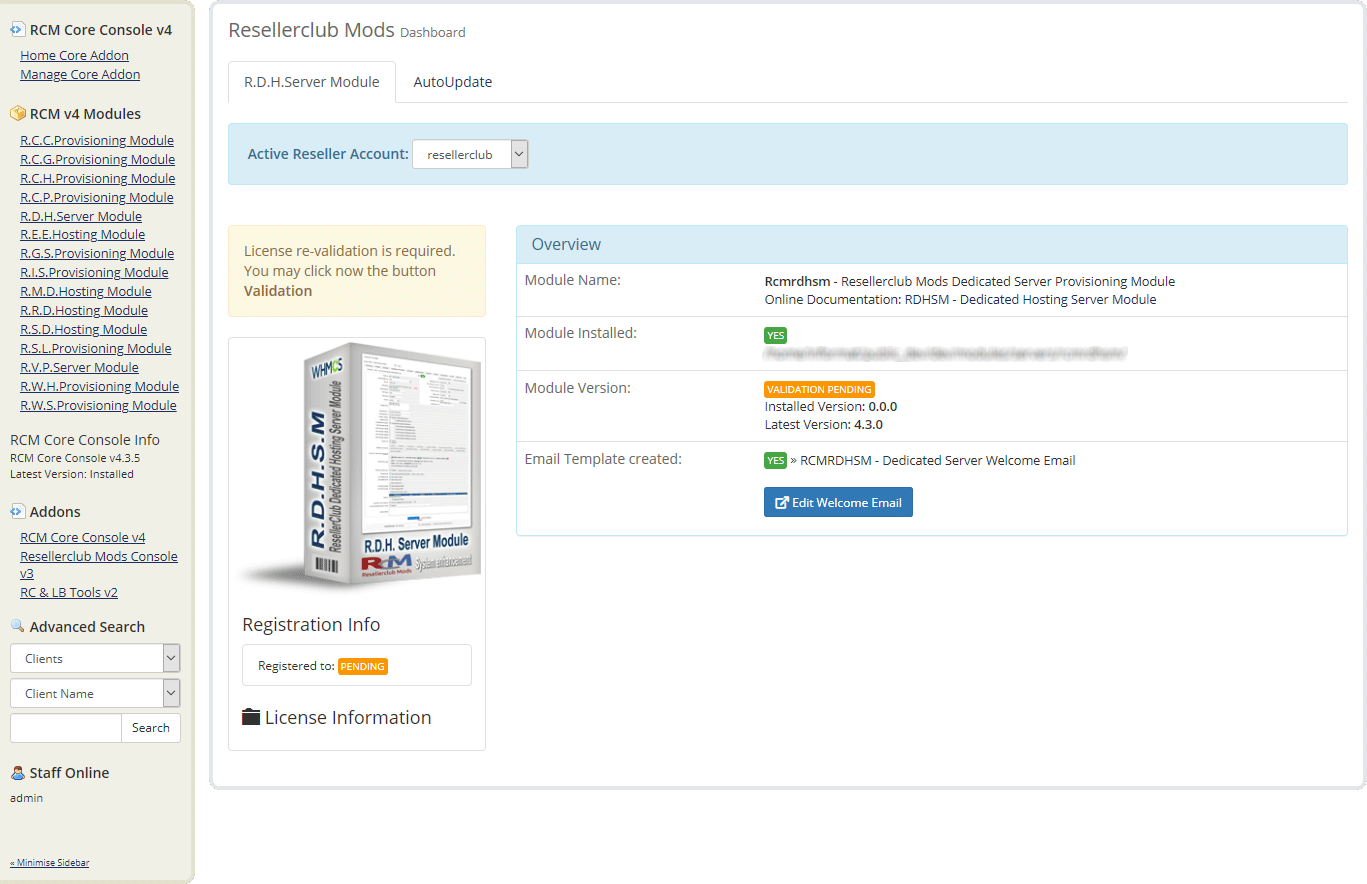Image resolution: width=1367 pixels, height=884 pixels.
Task: Open R.W.S.Provisioning Module
Action: (x=98, y=406)
